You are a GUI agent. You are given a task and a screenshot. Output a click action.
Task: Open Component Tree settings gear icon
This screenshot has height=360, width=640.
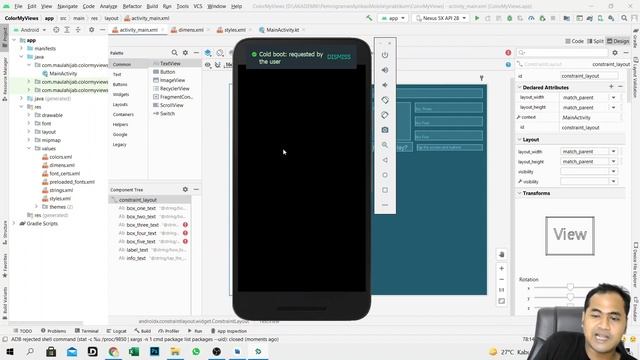185,189
